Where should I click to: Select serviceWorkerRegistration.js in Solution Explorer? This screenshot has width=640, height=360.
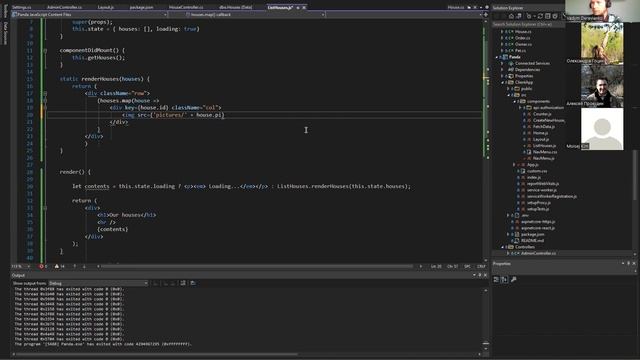point(551,196)
